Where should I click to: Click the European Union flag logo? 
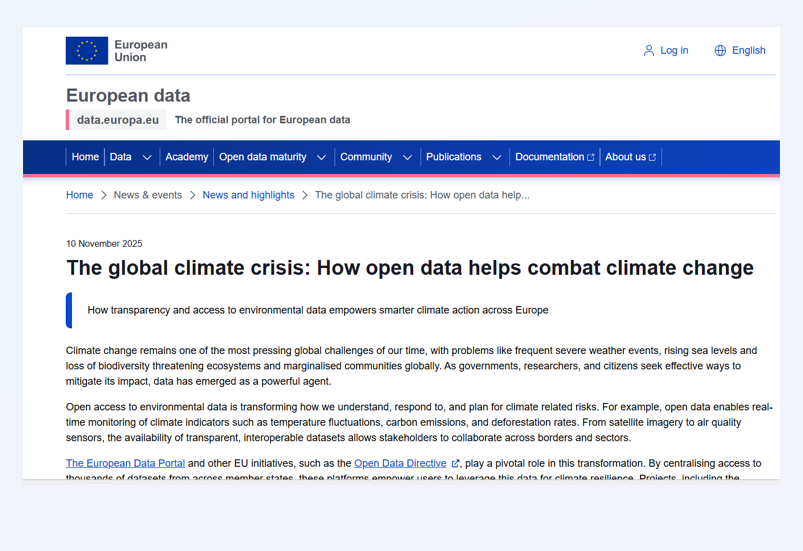tap(87, 51)
